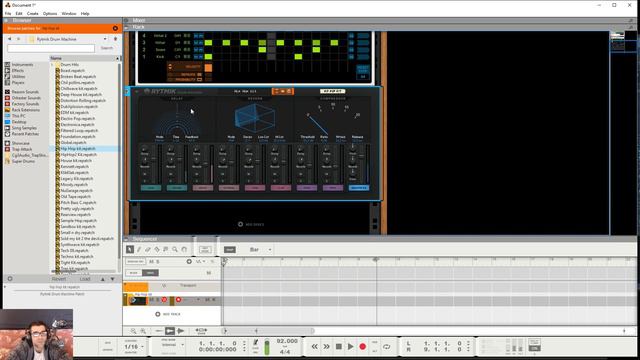The image size is (640, 360).
Task: Close the orange browse patches banner
Action: click(x=115, y=28)
